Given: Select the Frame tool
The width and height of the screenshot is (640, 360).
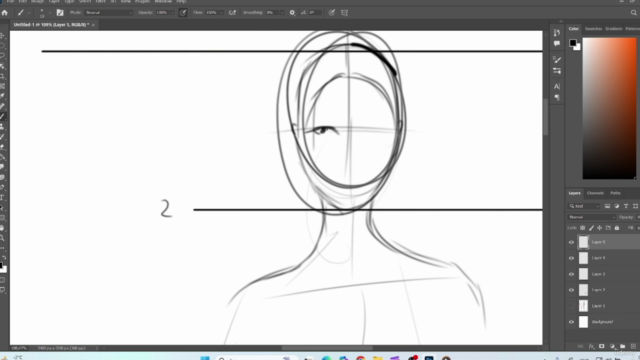Looking at the screenshot, I should [2, 86].
